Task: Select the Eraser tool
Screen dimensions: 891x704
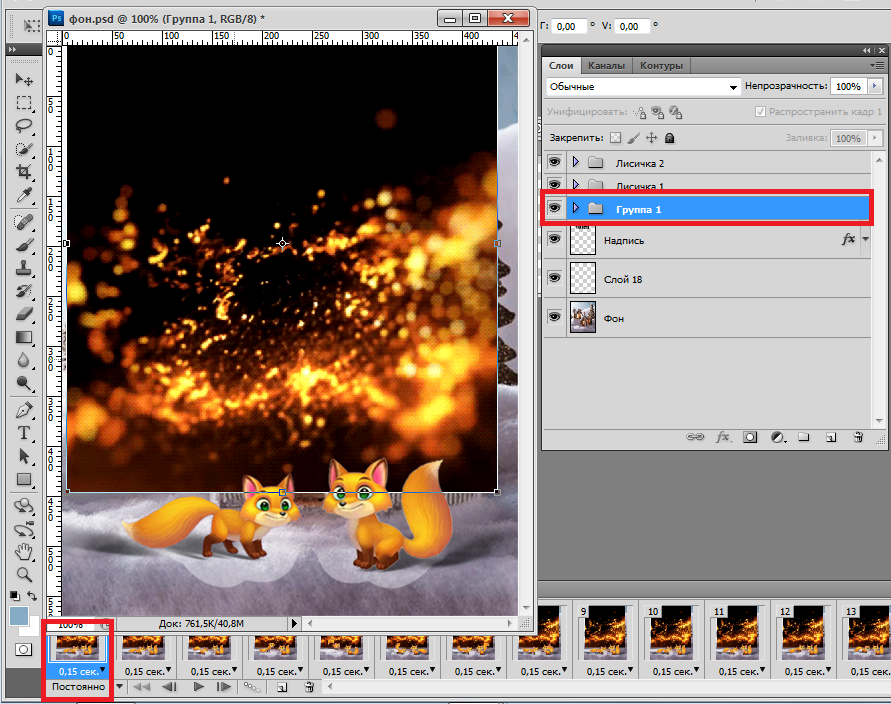Action: tap(23, 314)
